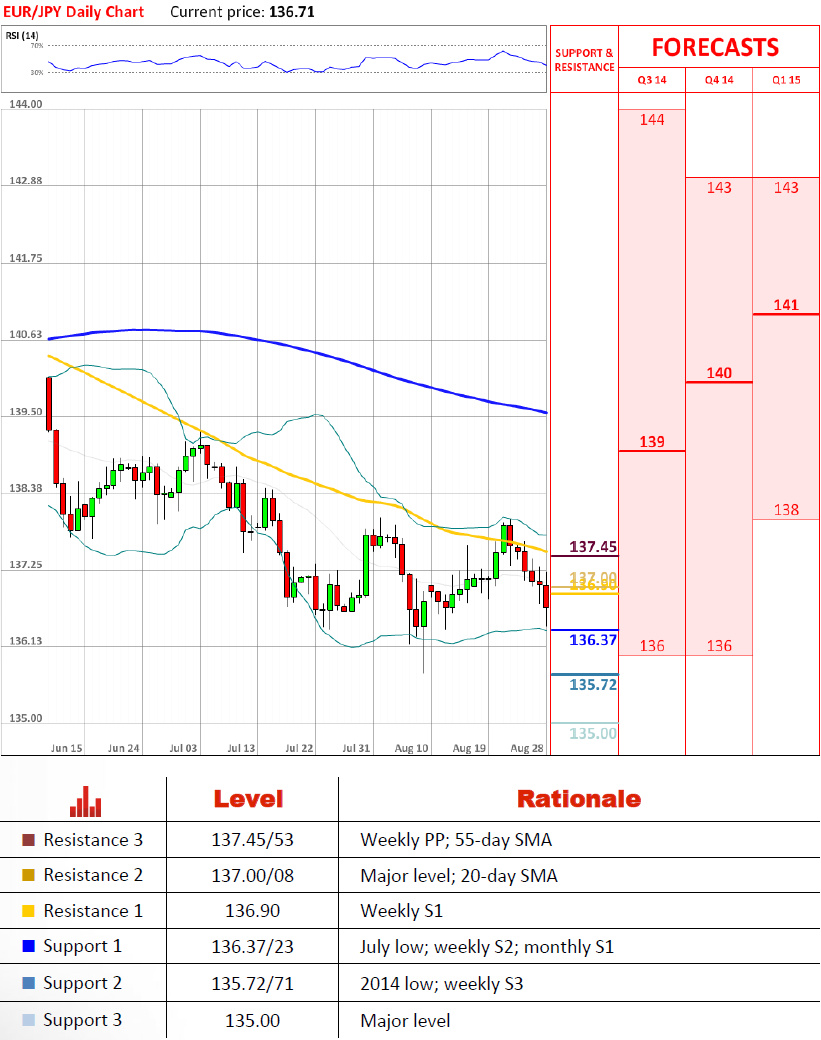
Task: Click the 141.75 price axis label
Action: tap(25, 258)
